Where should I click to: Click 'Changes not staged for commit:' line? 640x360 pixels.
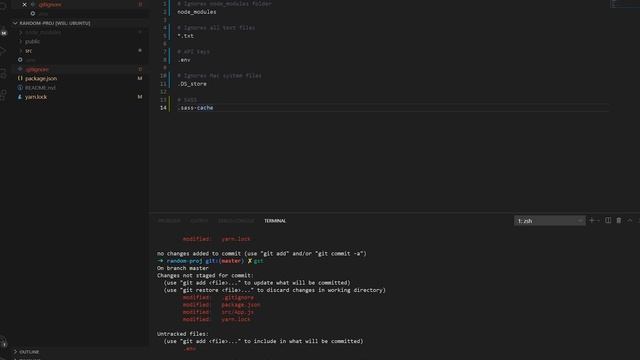205,276
